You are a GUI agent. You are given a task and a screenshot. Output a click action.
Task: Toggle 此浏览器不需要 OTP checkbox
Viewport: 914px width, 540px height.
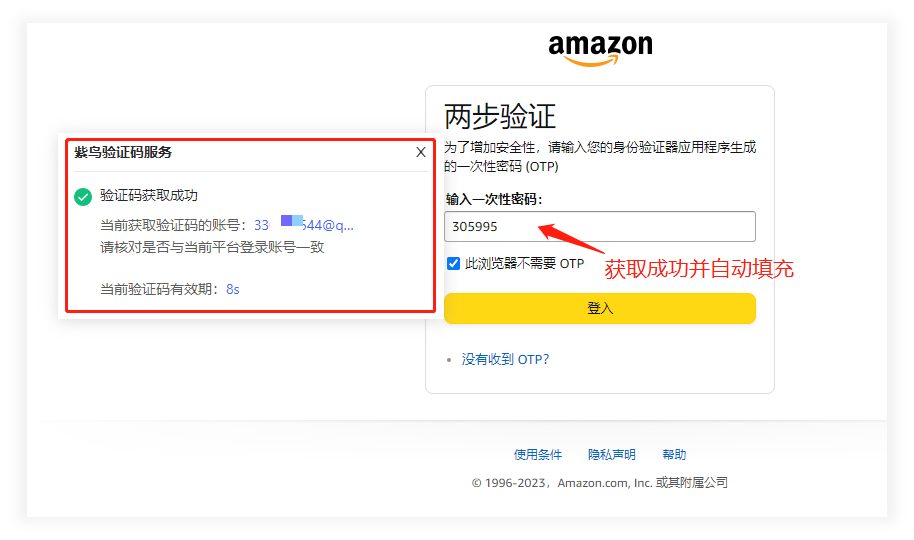coord(454,264)
